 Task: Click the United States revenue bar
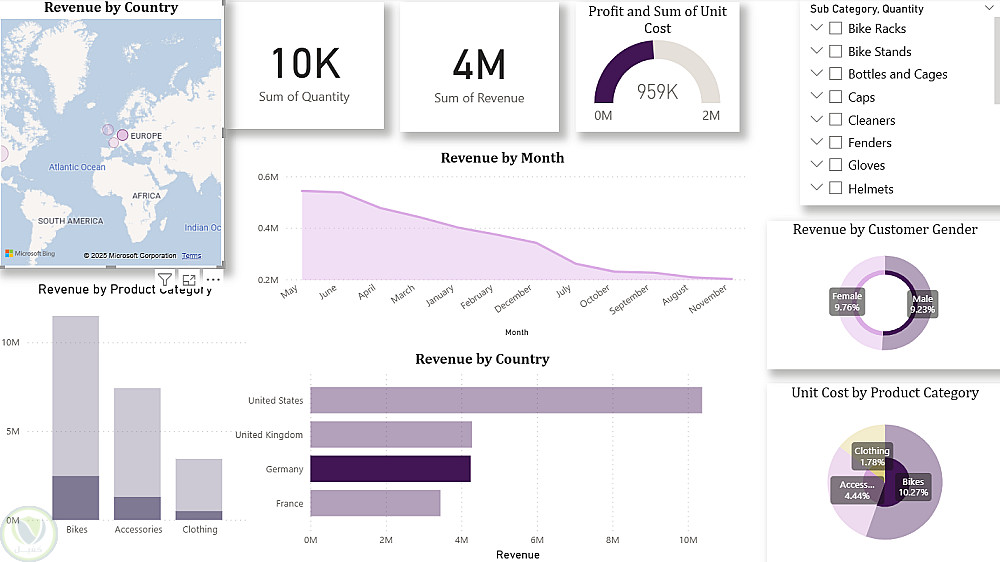click(505, 400)
